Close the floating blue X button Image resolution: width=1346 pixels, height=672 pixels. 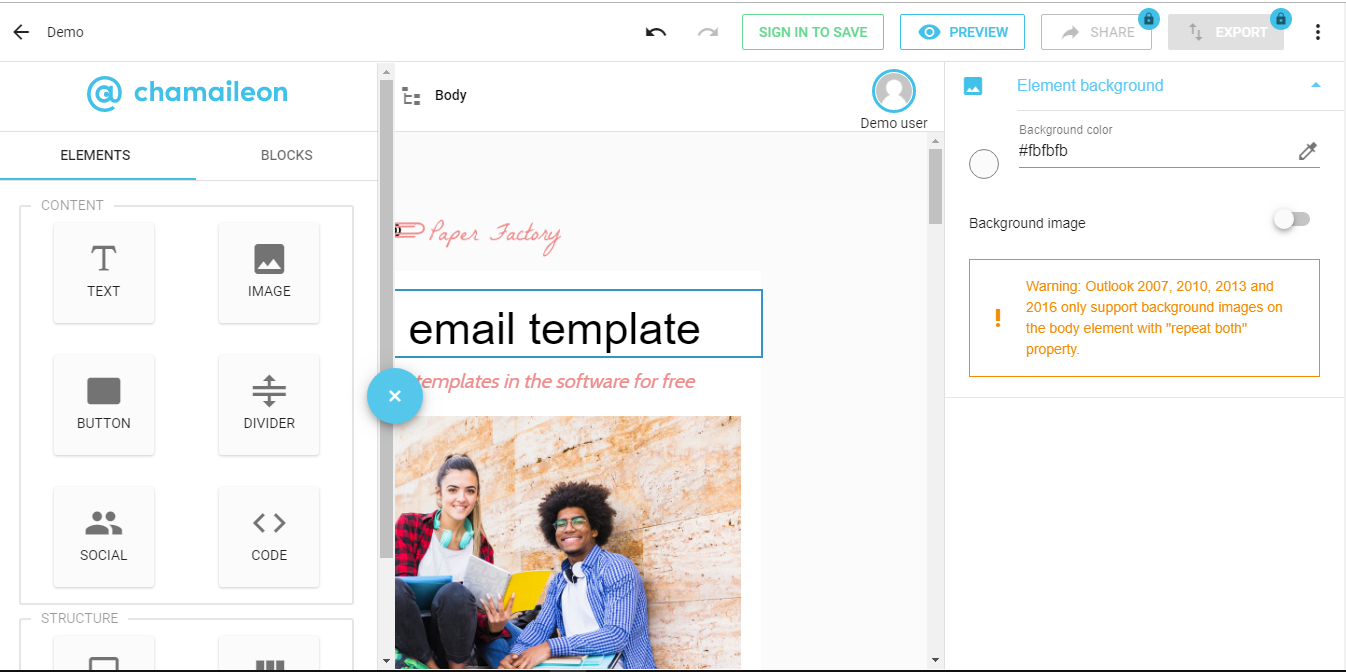tap(394, 396)
